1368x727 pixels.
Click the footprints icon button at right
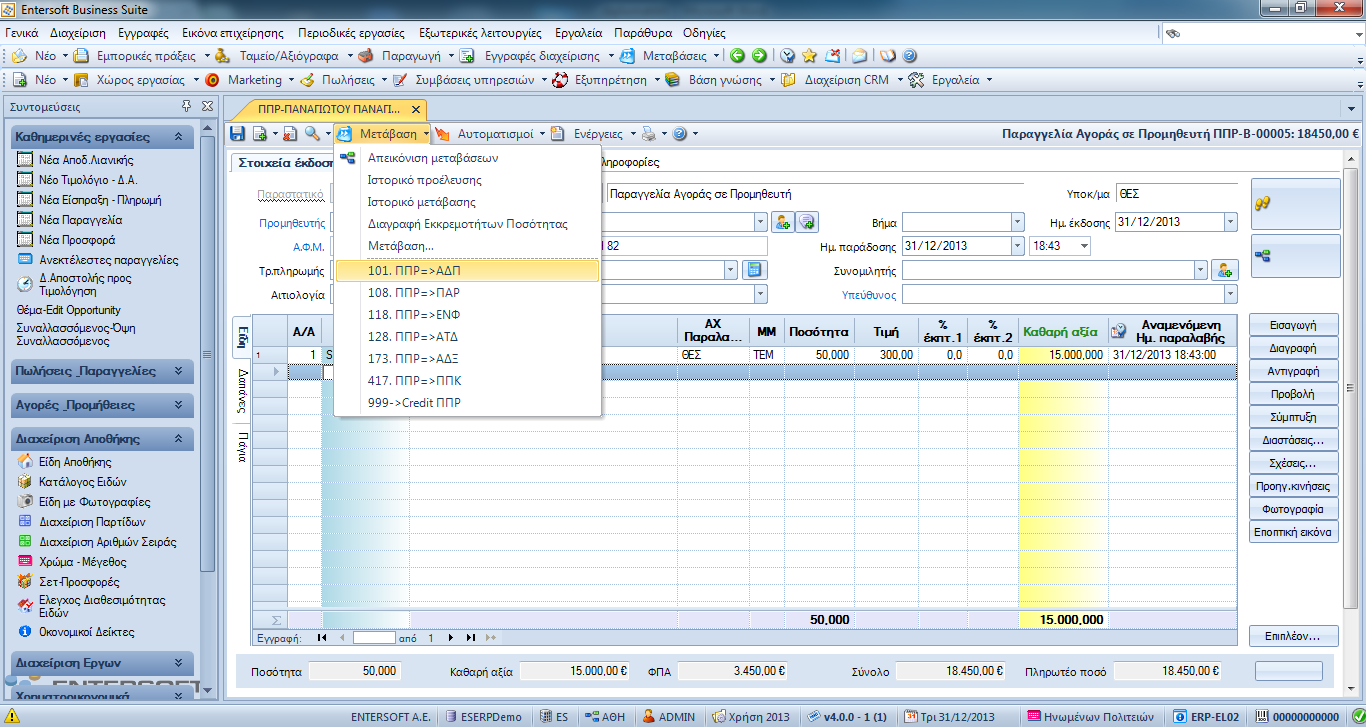click(1294, 204)
